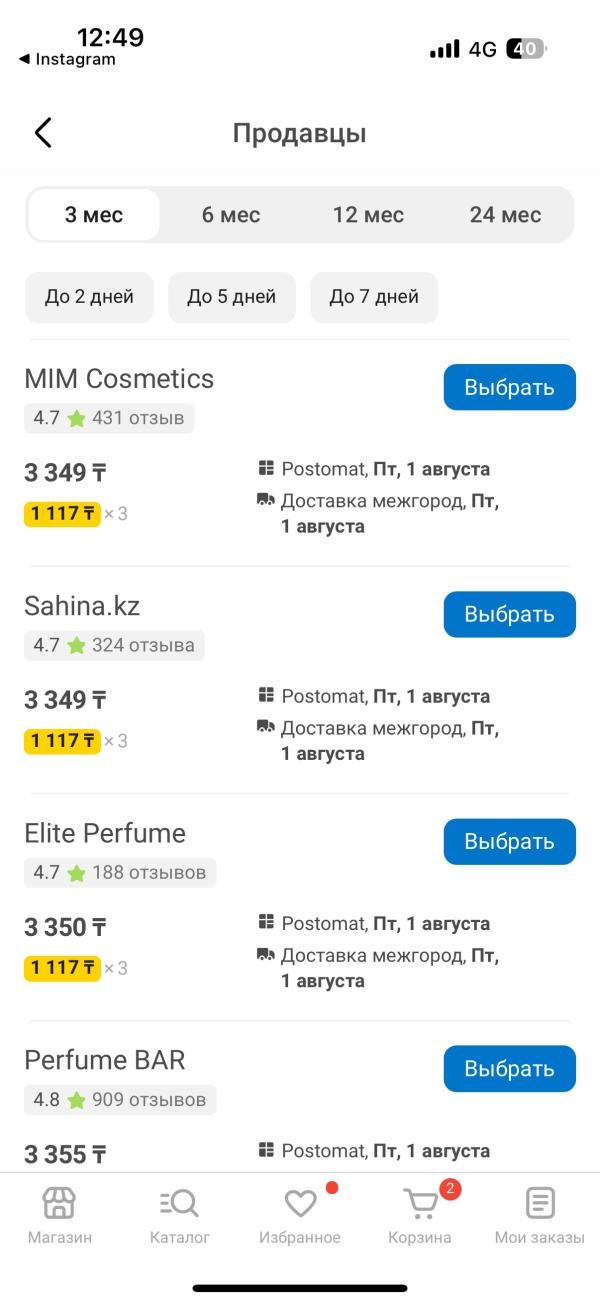
Task: Filter delivery by До 7 дней
Action: point(374,297)
